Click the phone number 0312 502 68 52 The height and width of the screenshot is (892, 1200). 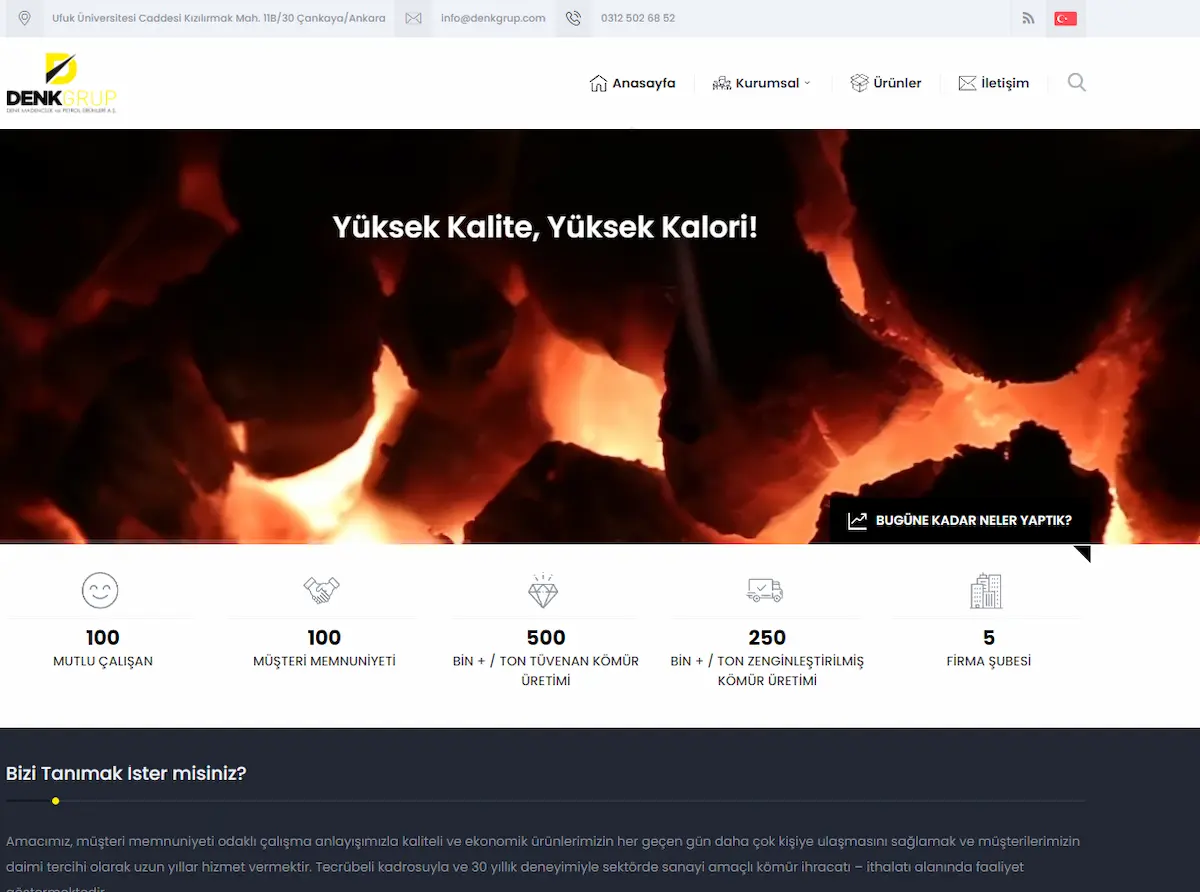[638, 18]
